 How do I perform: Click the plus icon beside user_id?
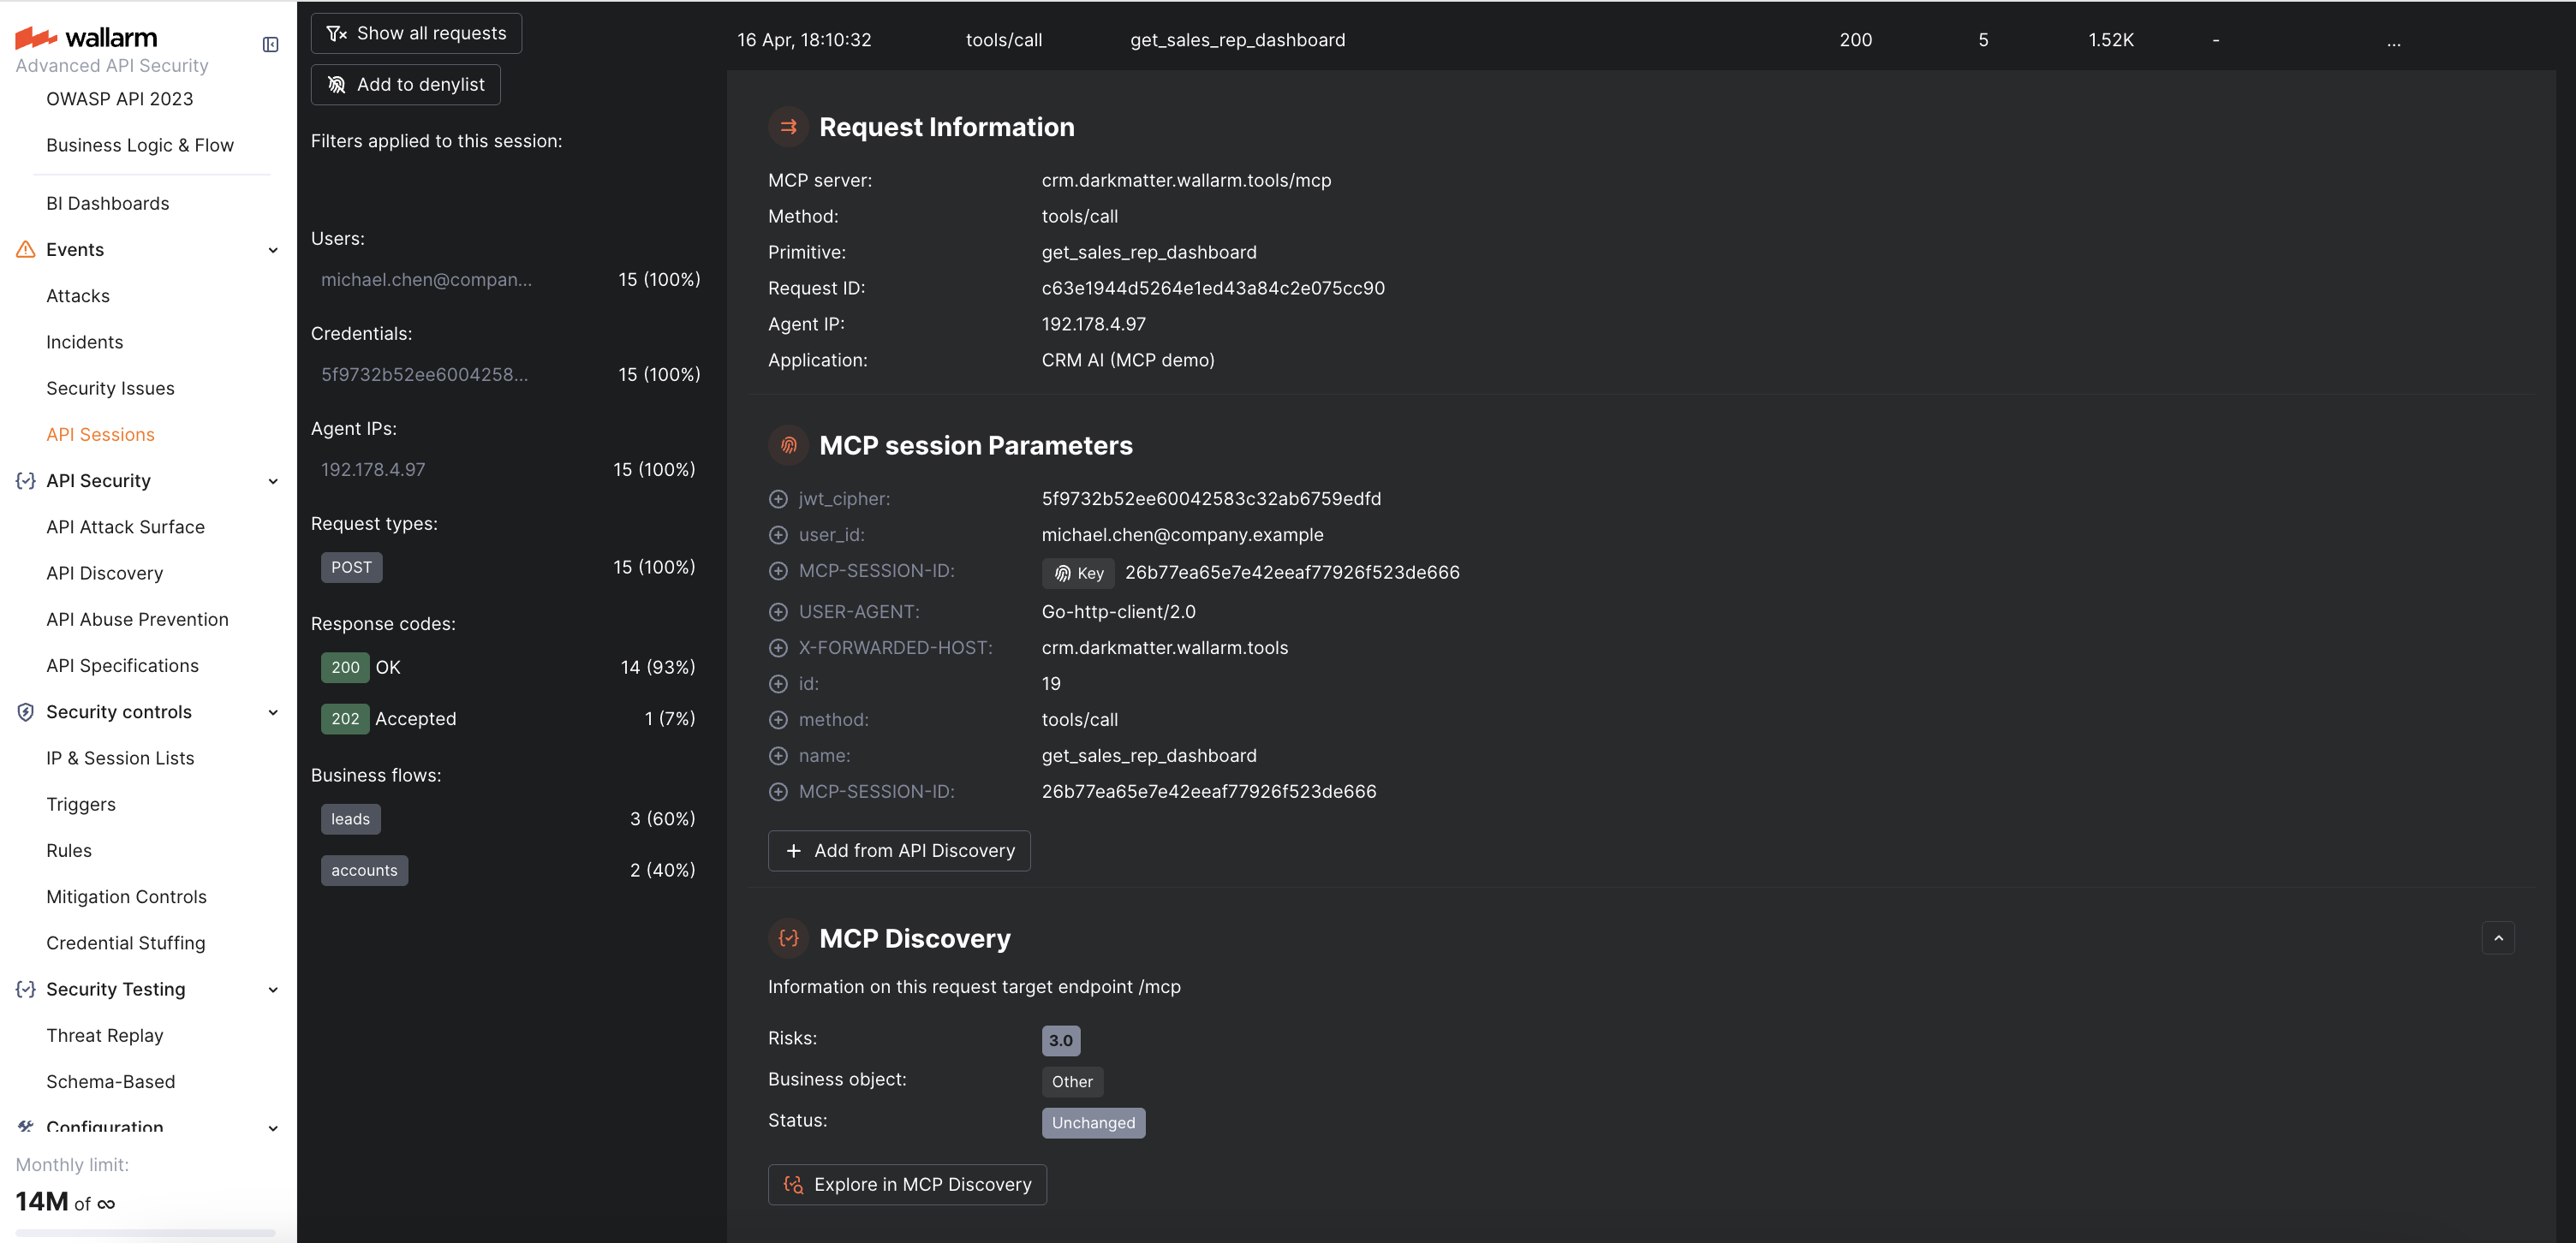[x=778, y=535]
